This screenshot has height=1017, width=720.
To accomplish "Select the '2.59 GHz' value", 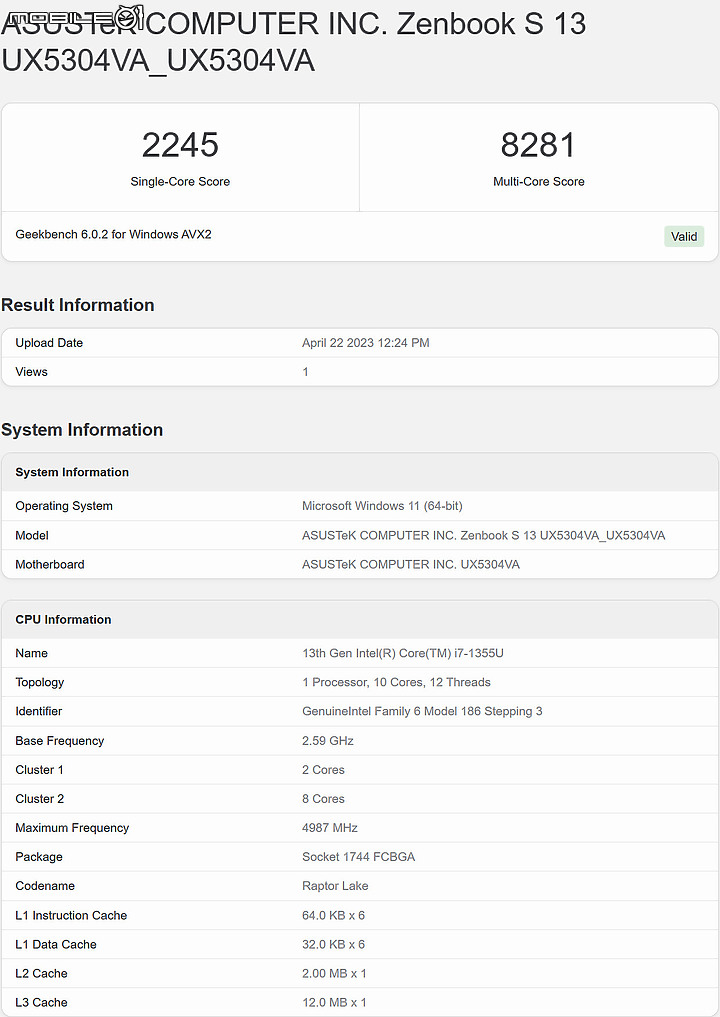I will coord(328,741).
